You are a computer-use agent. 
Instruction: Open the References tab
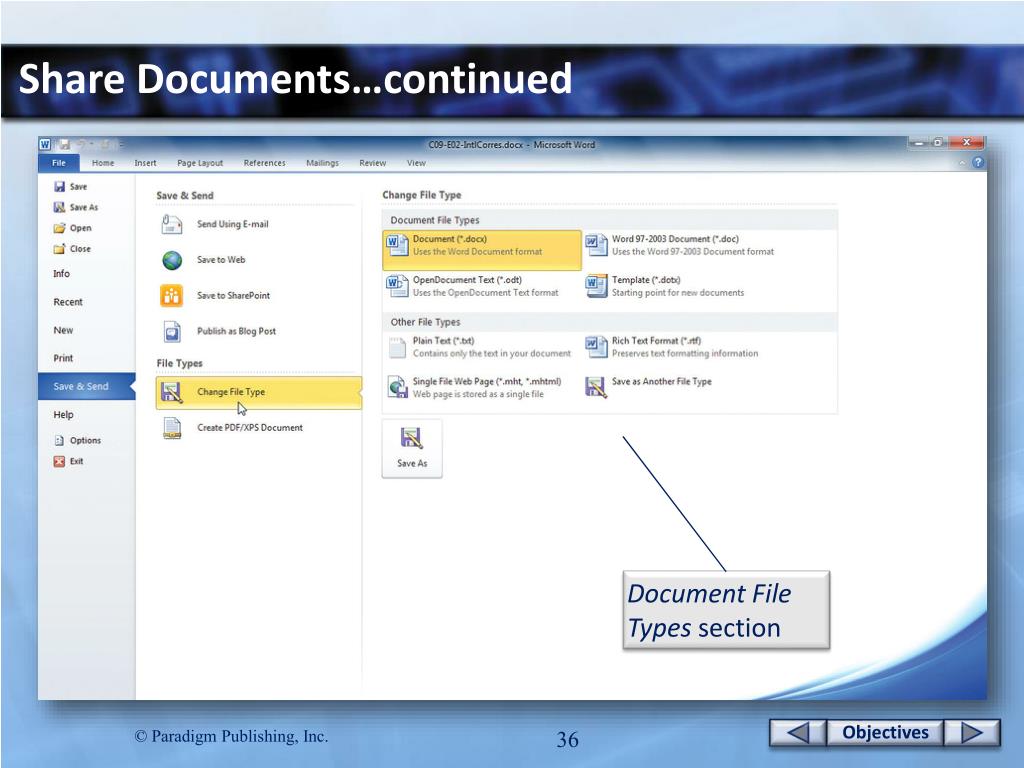tap(264, 163)
